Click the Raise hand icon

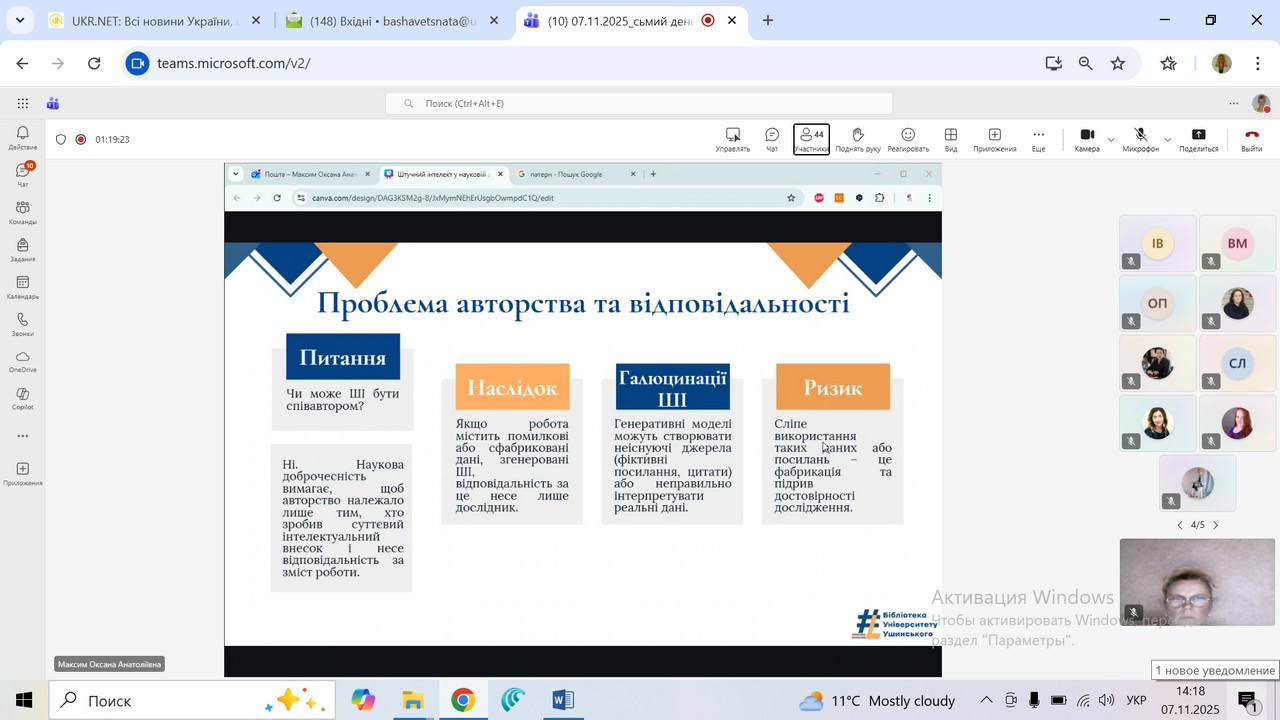(857, 139)
